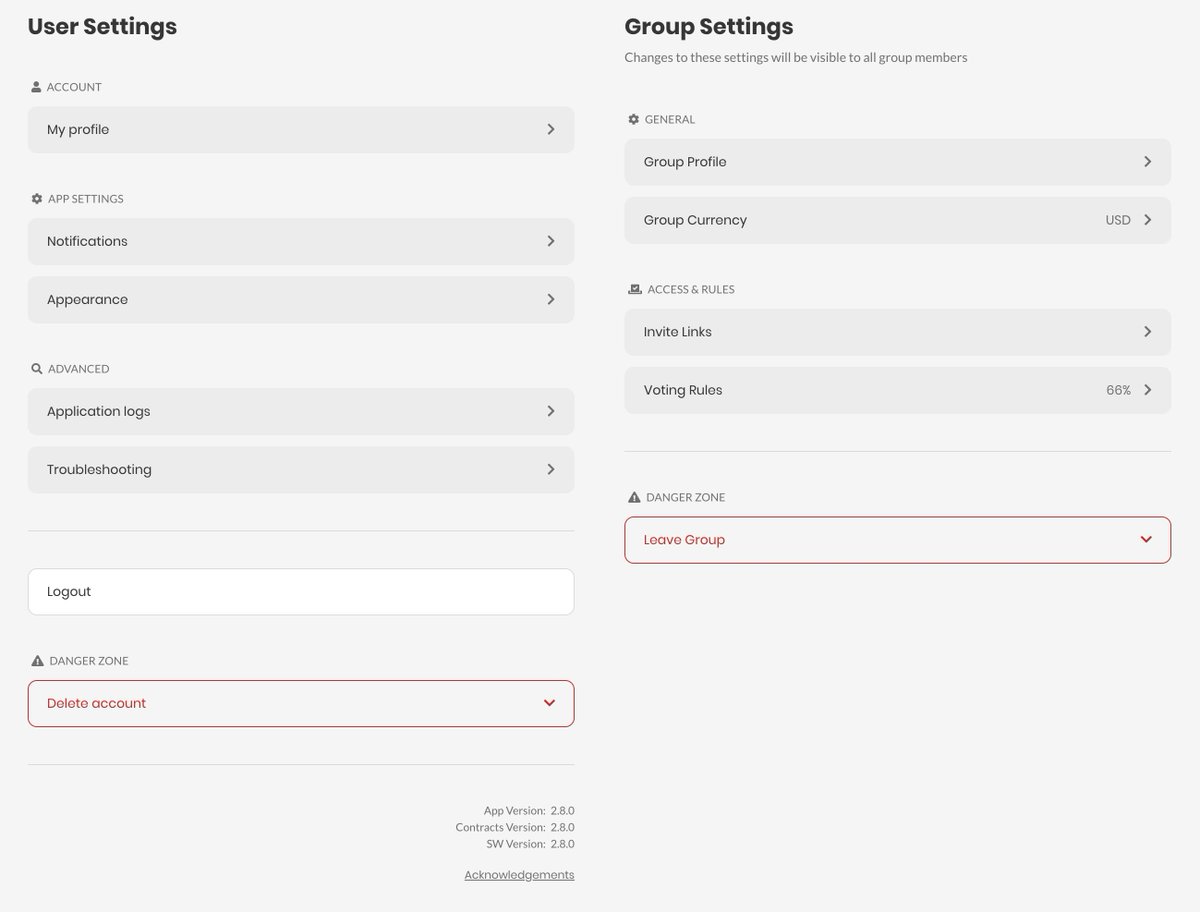Click warning icon in Group Settings DANGER ZONE
Image resolution: width=1200 pixels, height=912 pixels.
tap(634, 497)
